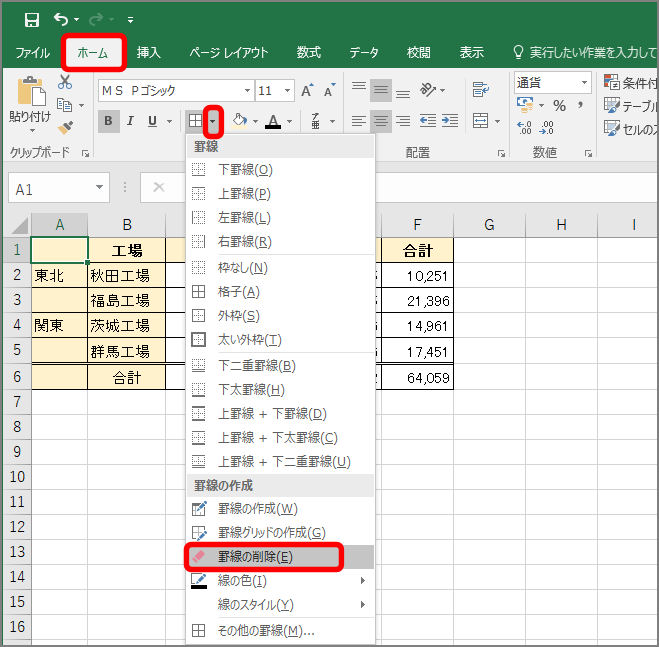Open the borders dropdown arrow
Screen dimensions: 659x647
coord(213,121)
